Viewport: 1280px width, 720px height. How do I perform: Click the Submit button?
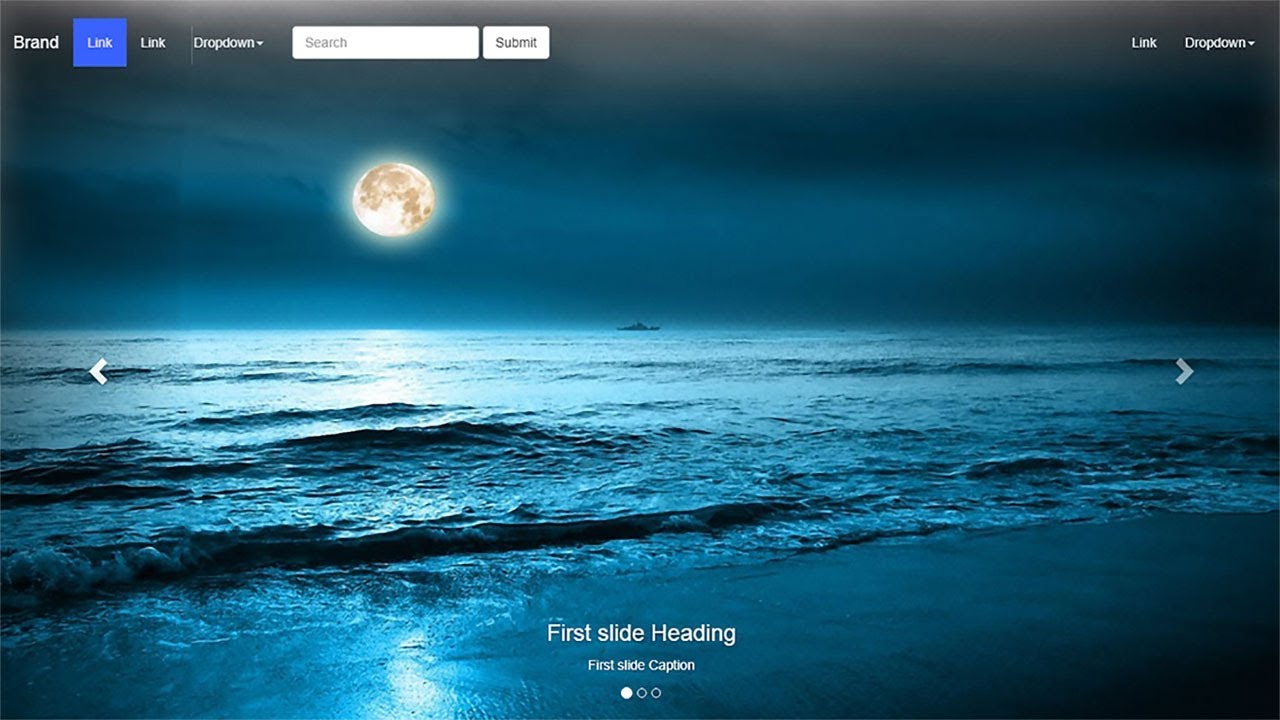516,42
